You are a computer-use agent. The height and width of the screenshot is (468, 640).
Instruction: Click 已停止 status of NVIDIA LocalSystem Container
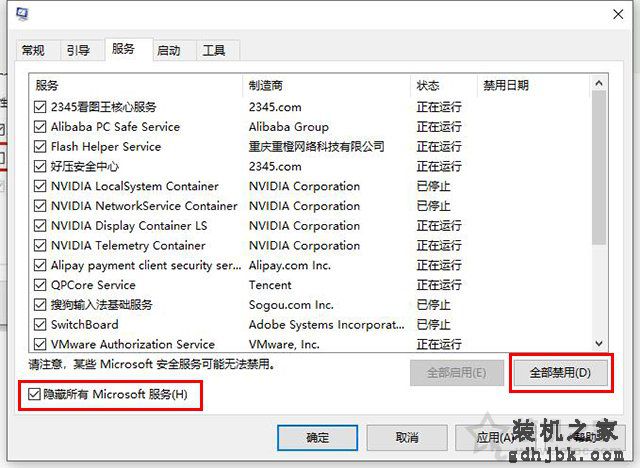click(x=433, y=186)
